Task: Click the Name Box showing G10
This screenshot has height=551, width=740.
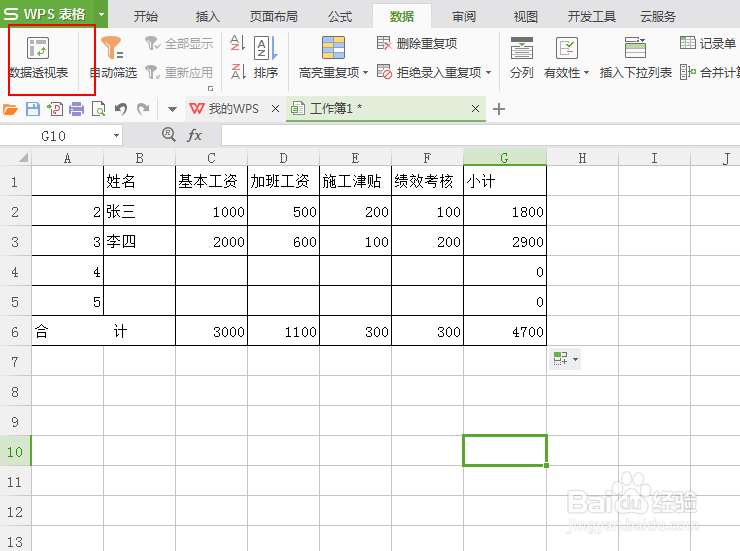Action: 54,136
